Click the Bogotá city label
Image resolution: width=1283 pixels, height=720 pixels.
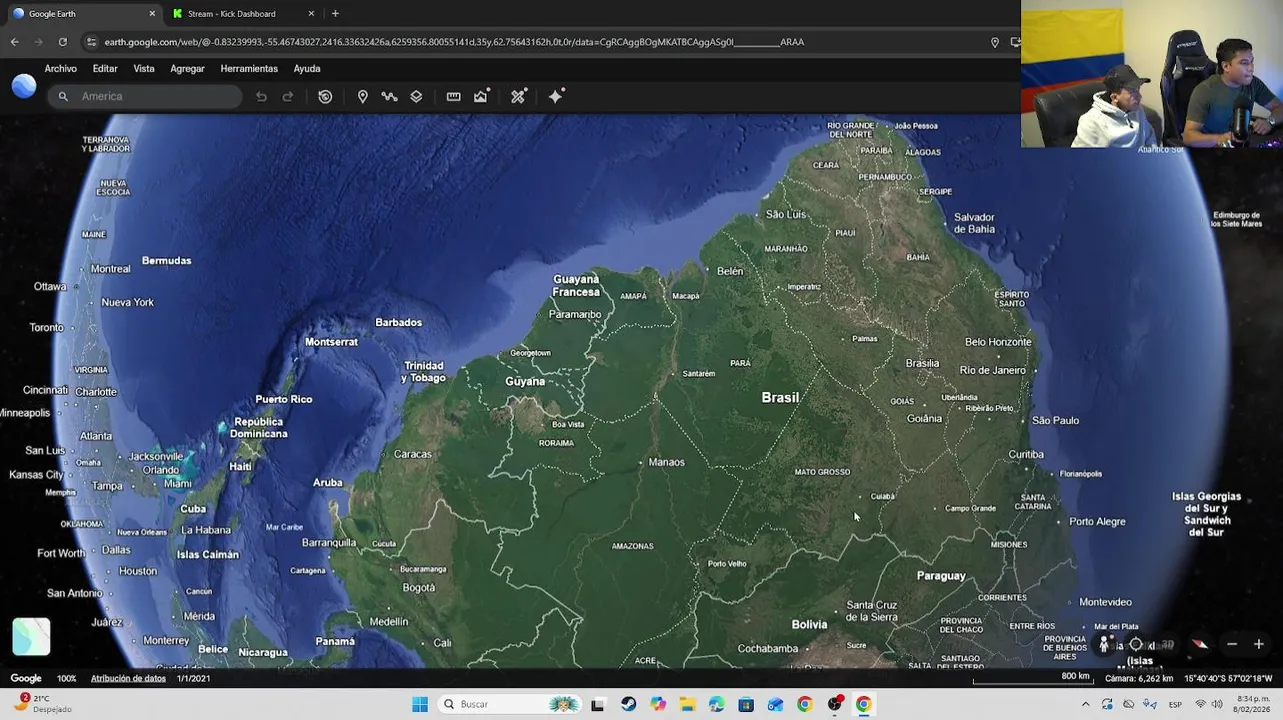pos(418,588)
